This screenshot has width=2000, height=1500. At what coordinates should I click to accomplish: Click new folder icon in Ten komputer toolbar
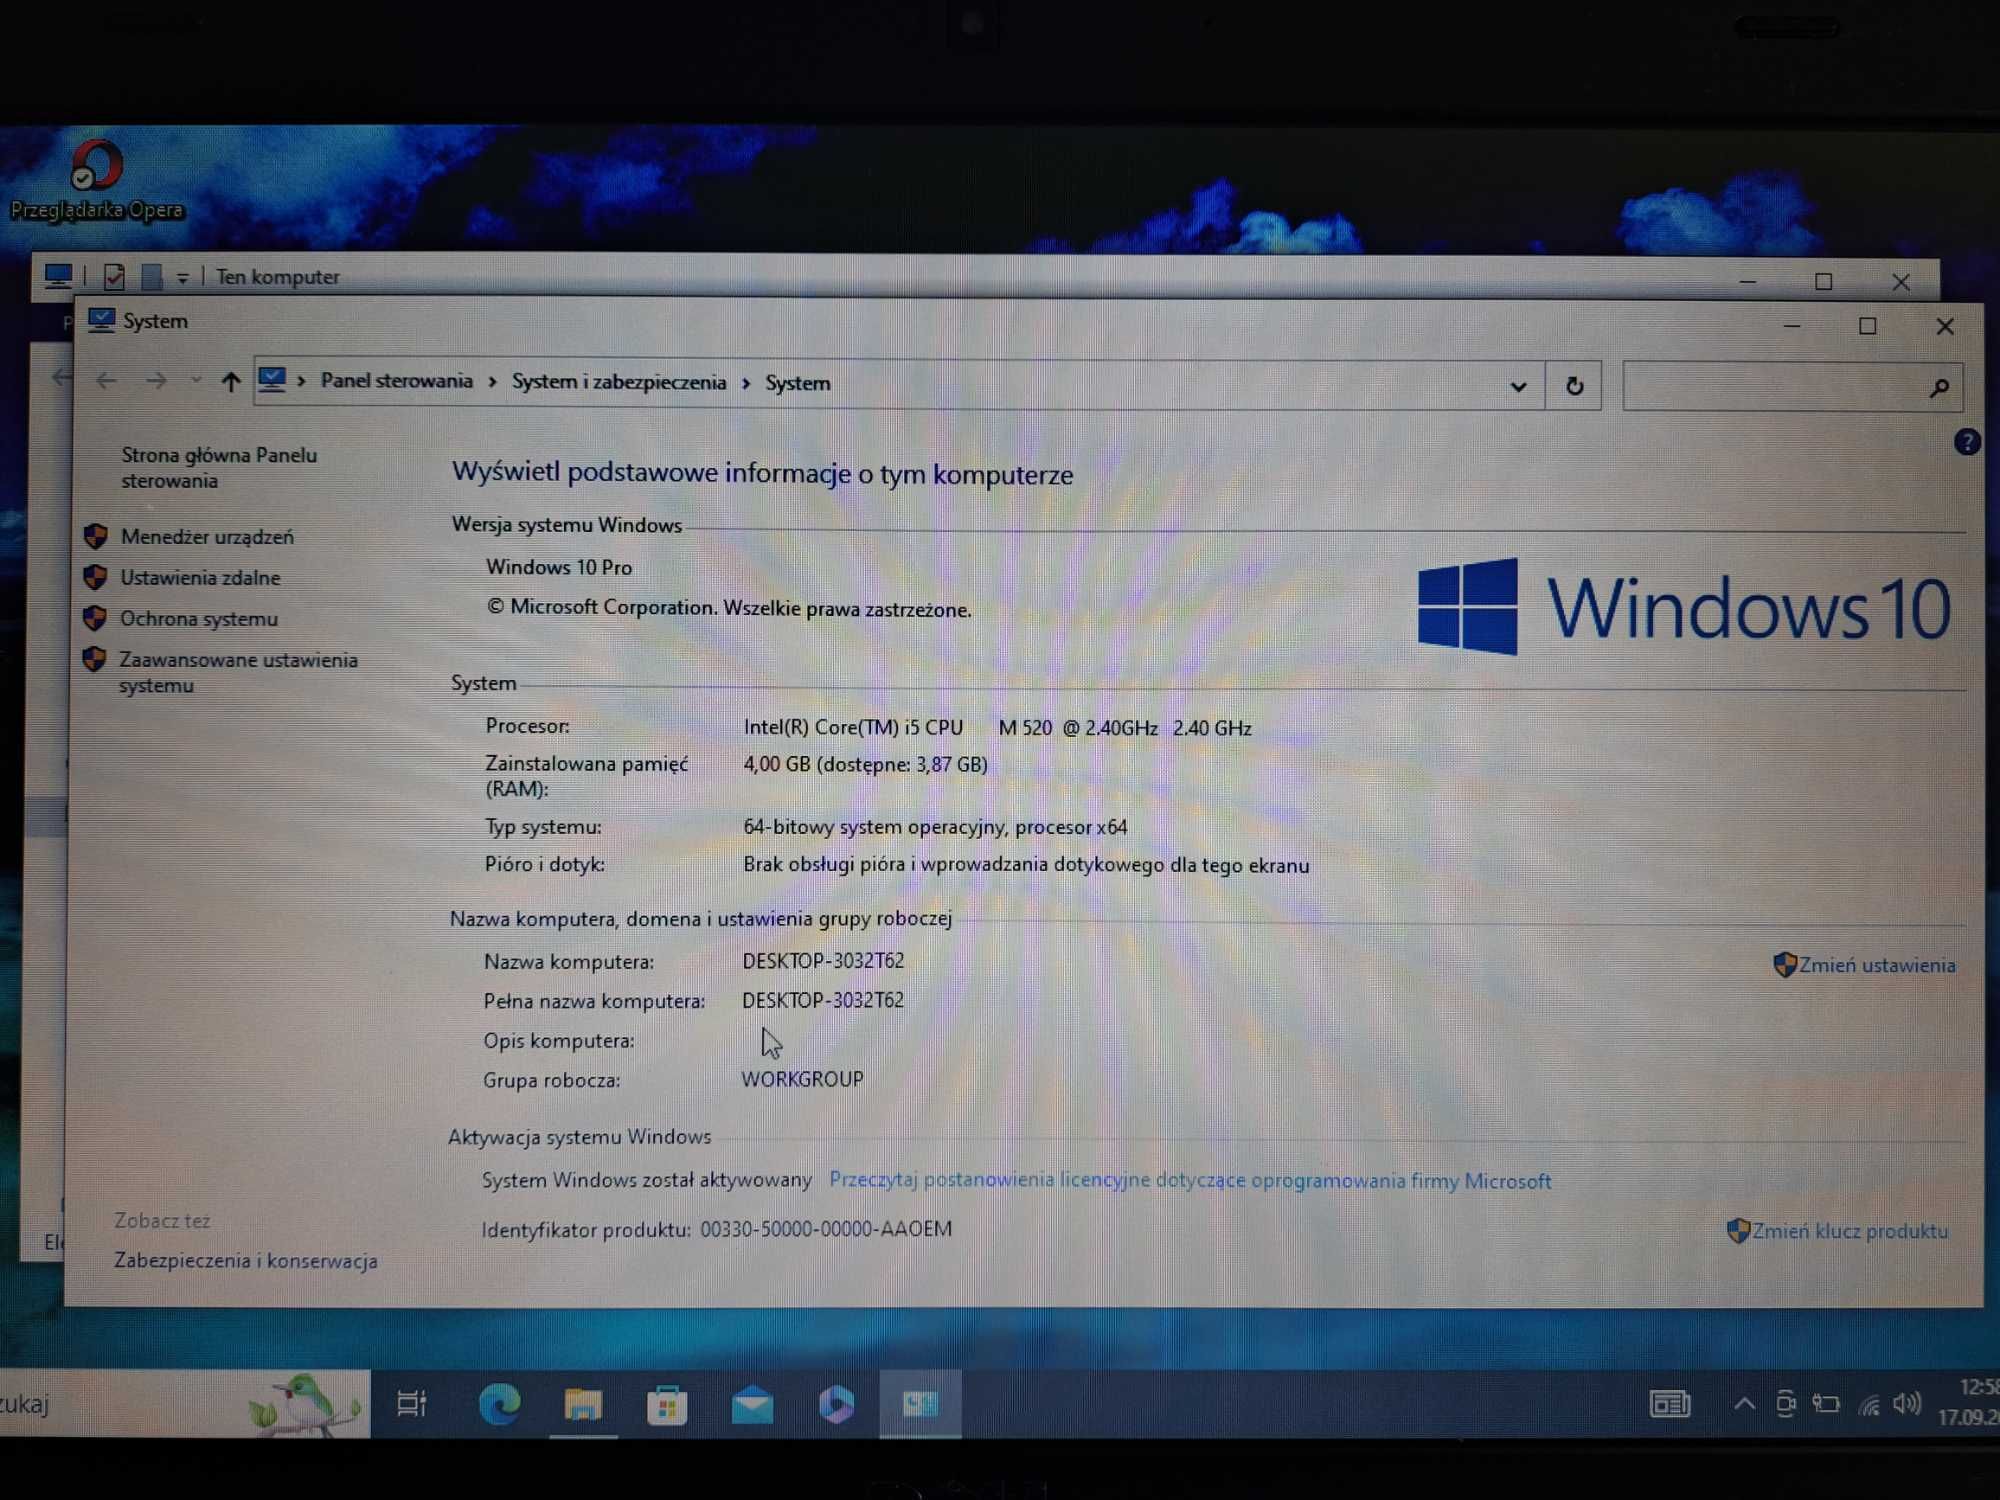click(x=151, y=276)
